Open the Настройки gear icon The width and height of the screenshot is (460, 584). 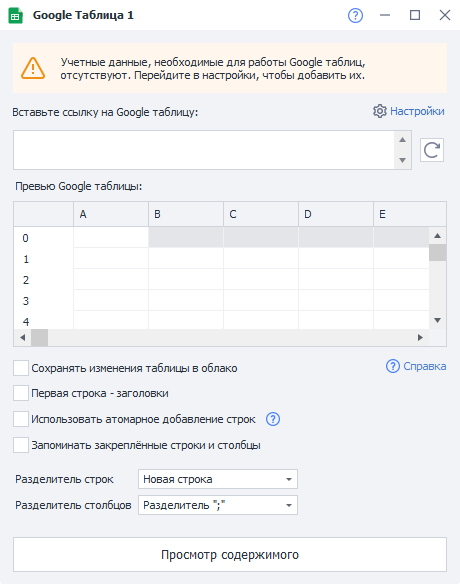[x=380, y=111]
